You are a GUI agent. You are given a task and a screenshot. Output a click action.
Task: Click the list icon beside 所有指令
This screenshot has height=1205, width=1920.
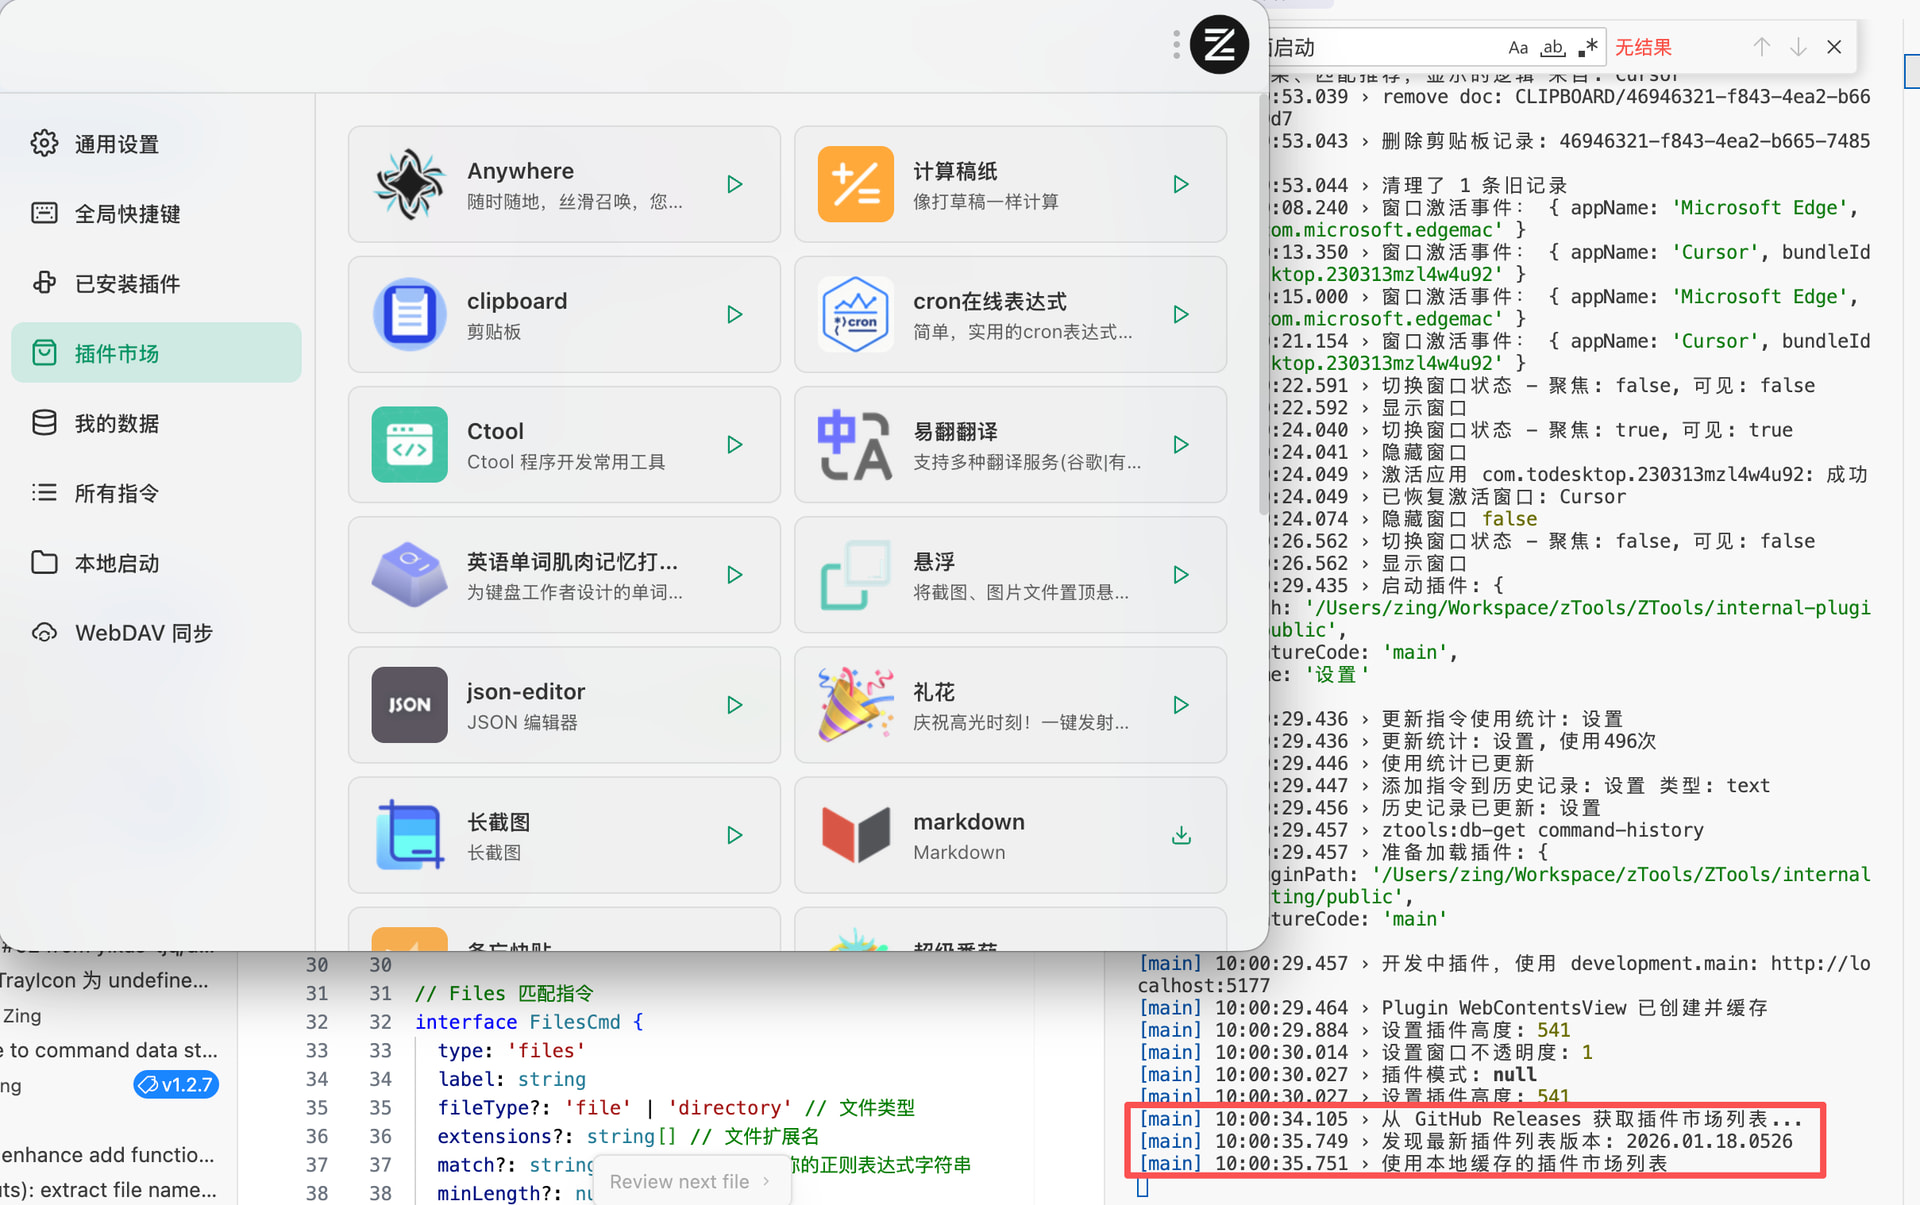click(x=44, y=493)
